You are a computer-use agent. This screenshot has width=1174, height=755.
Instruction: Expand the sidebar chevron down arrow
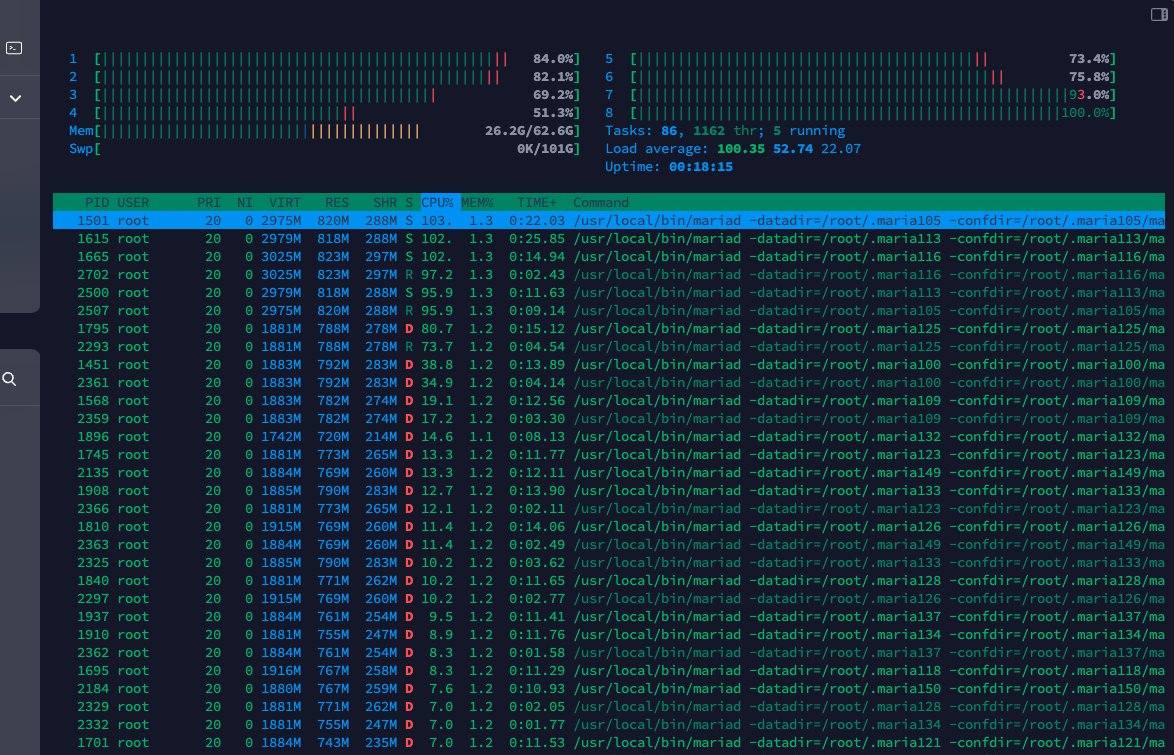15,98
